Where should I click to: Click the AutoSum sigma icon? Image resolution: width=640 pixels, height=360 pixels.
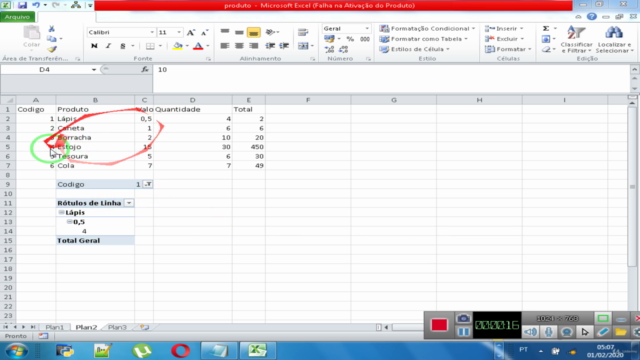546,28
